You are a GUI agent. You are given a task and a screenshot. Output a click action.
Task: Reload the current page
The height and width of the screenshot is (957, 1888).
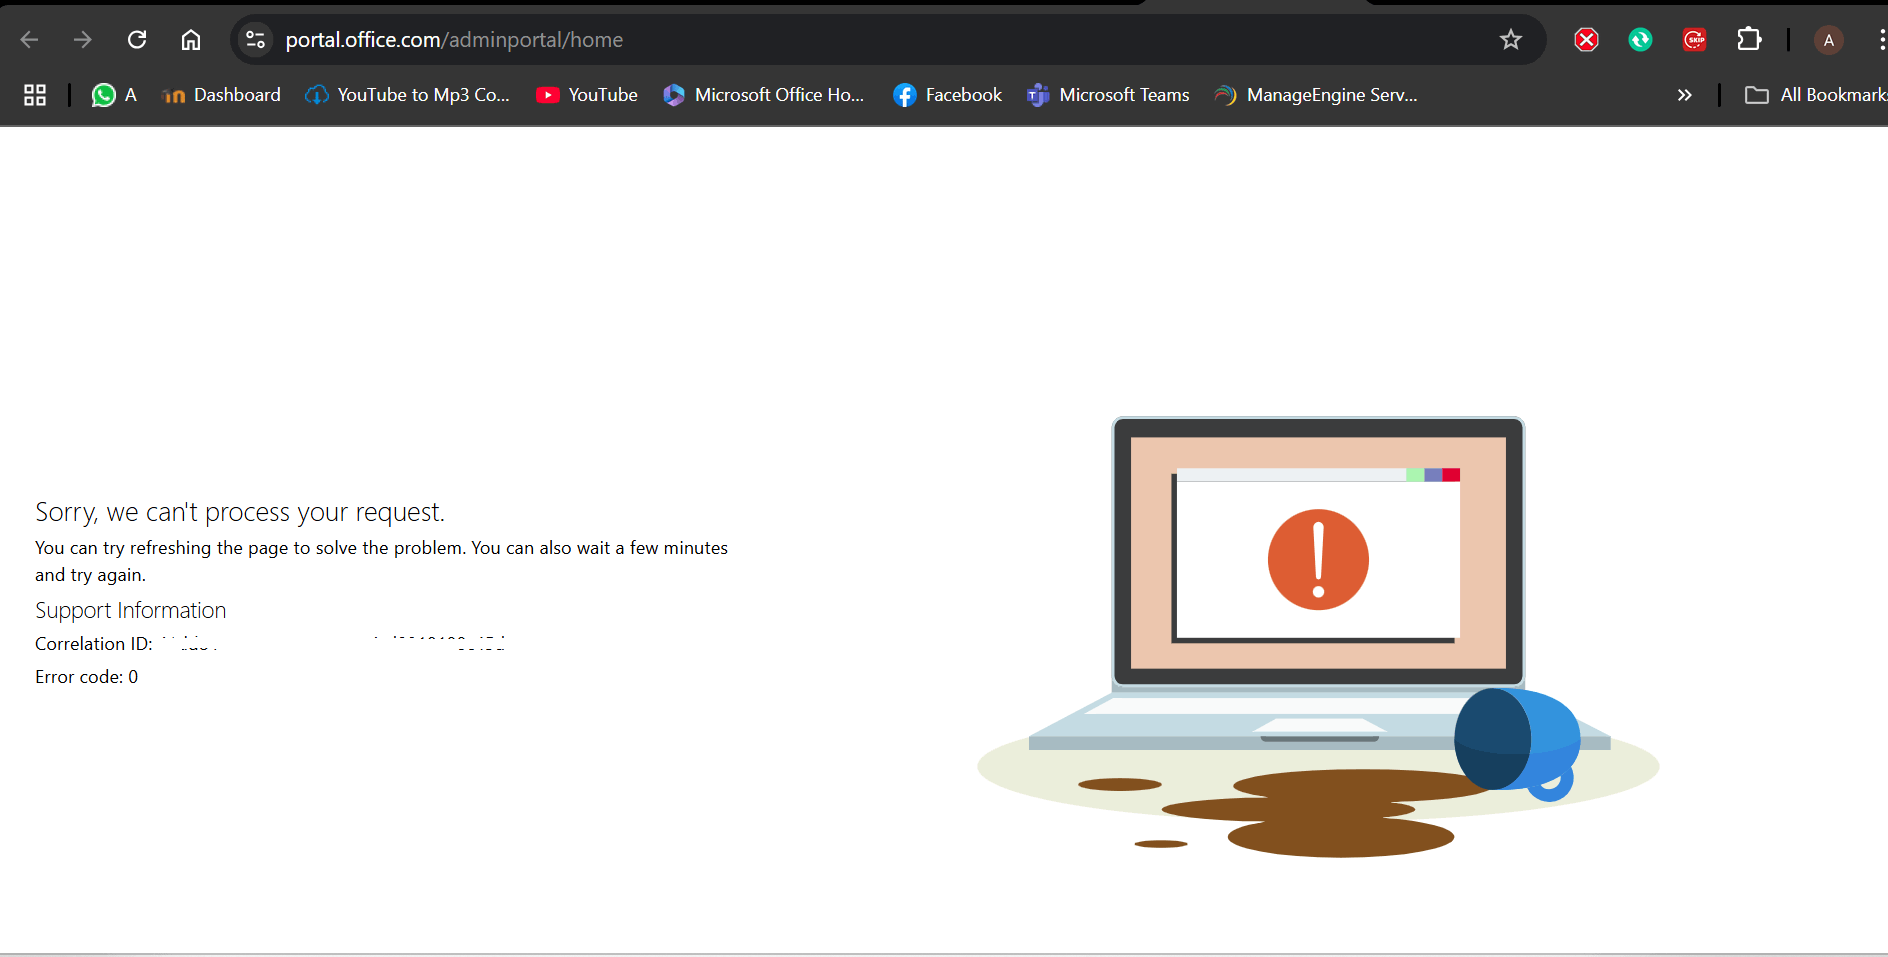coord(137,40)
